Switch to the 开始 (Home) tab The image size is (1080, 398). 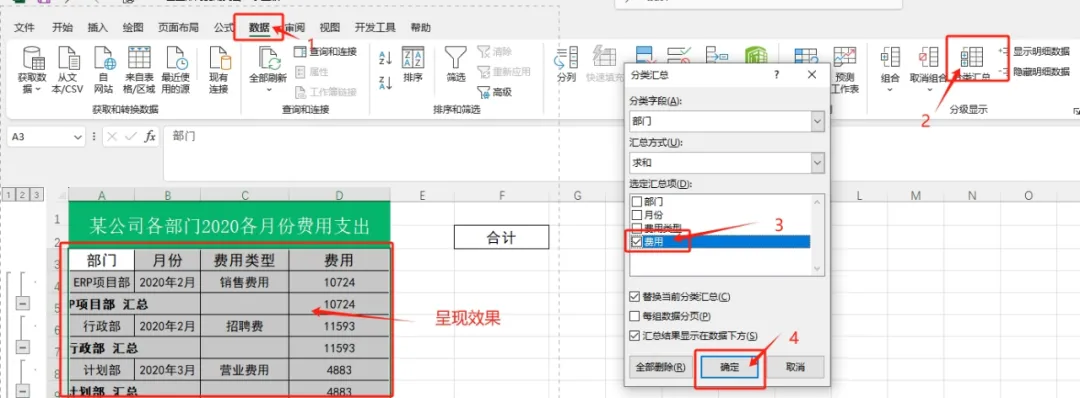pos(62,28)
